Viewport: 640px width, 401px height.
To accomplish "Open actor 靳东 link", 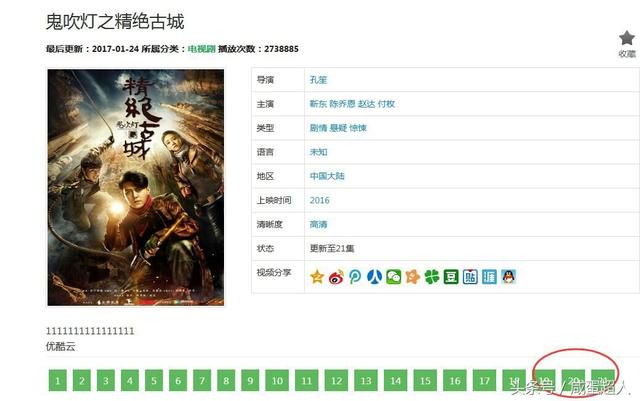I will coord(318,104).
